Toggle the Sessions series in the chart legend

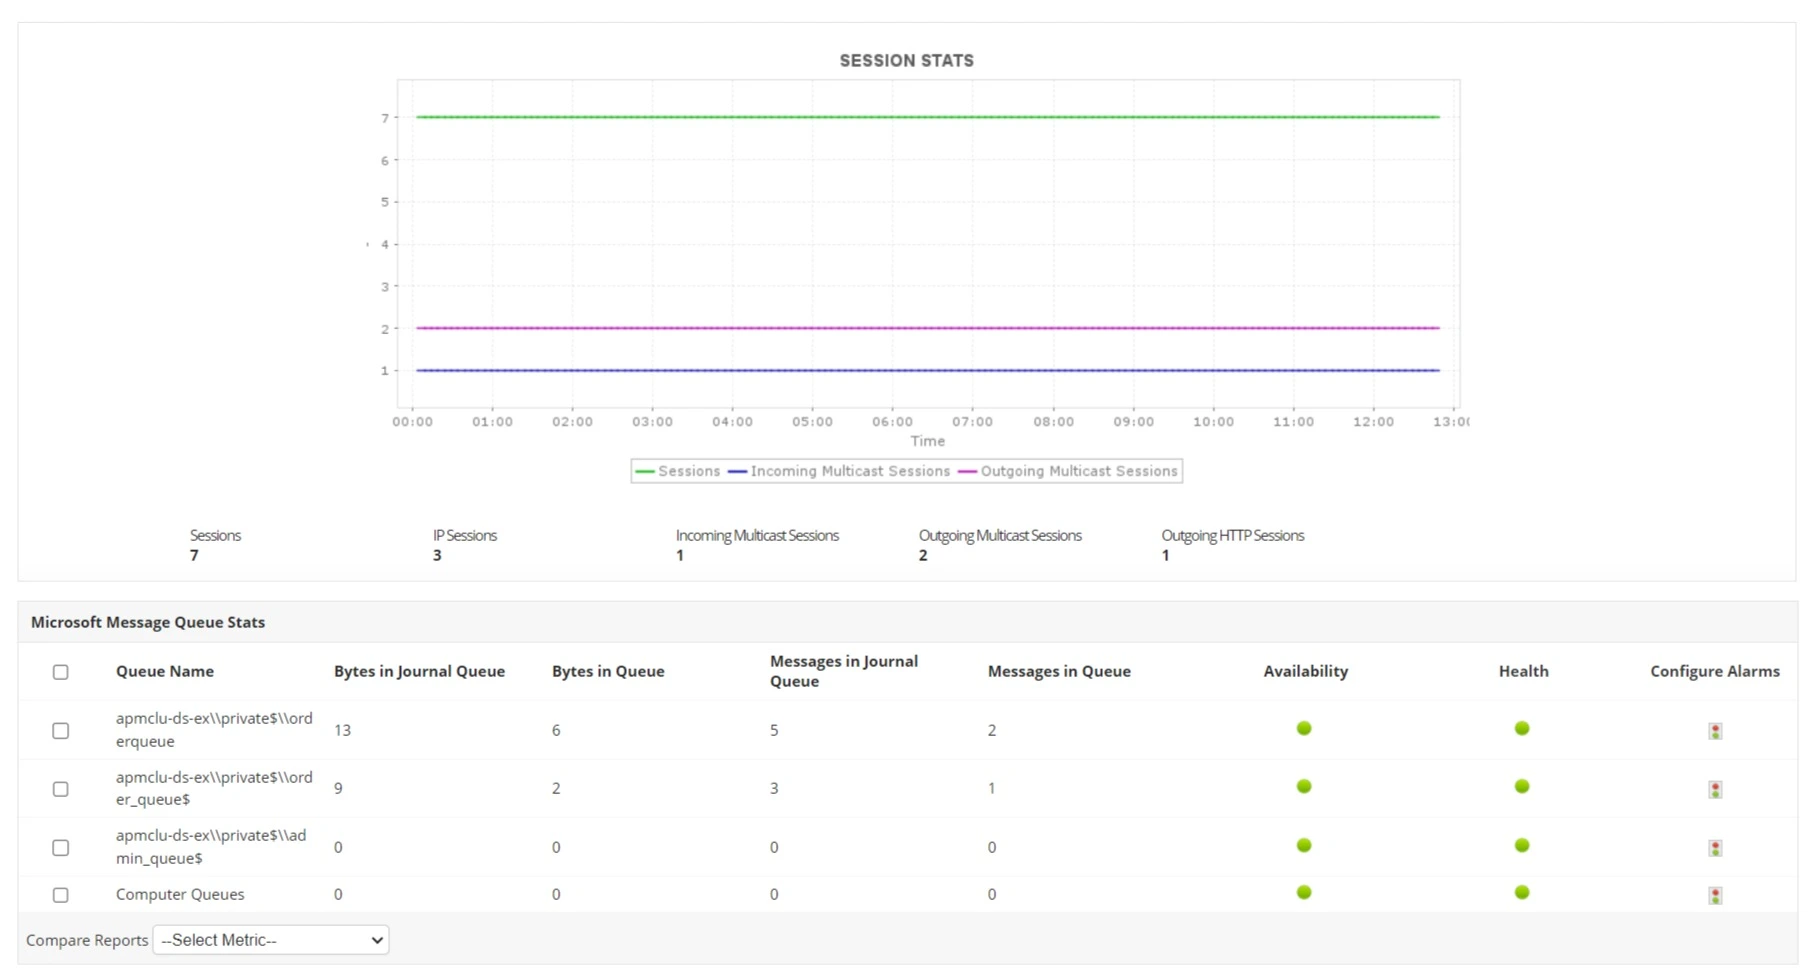pyautogui.click(x=690, y=471)
